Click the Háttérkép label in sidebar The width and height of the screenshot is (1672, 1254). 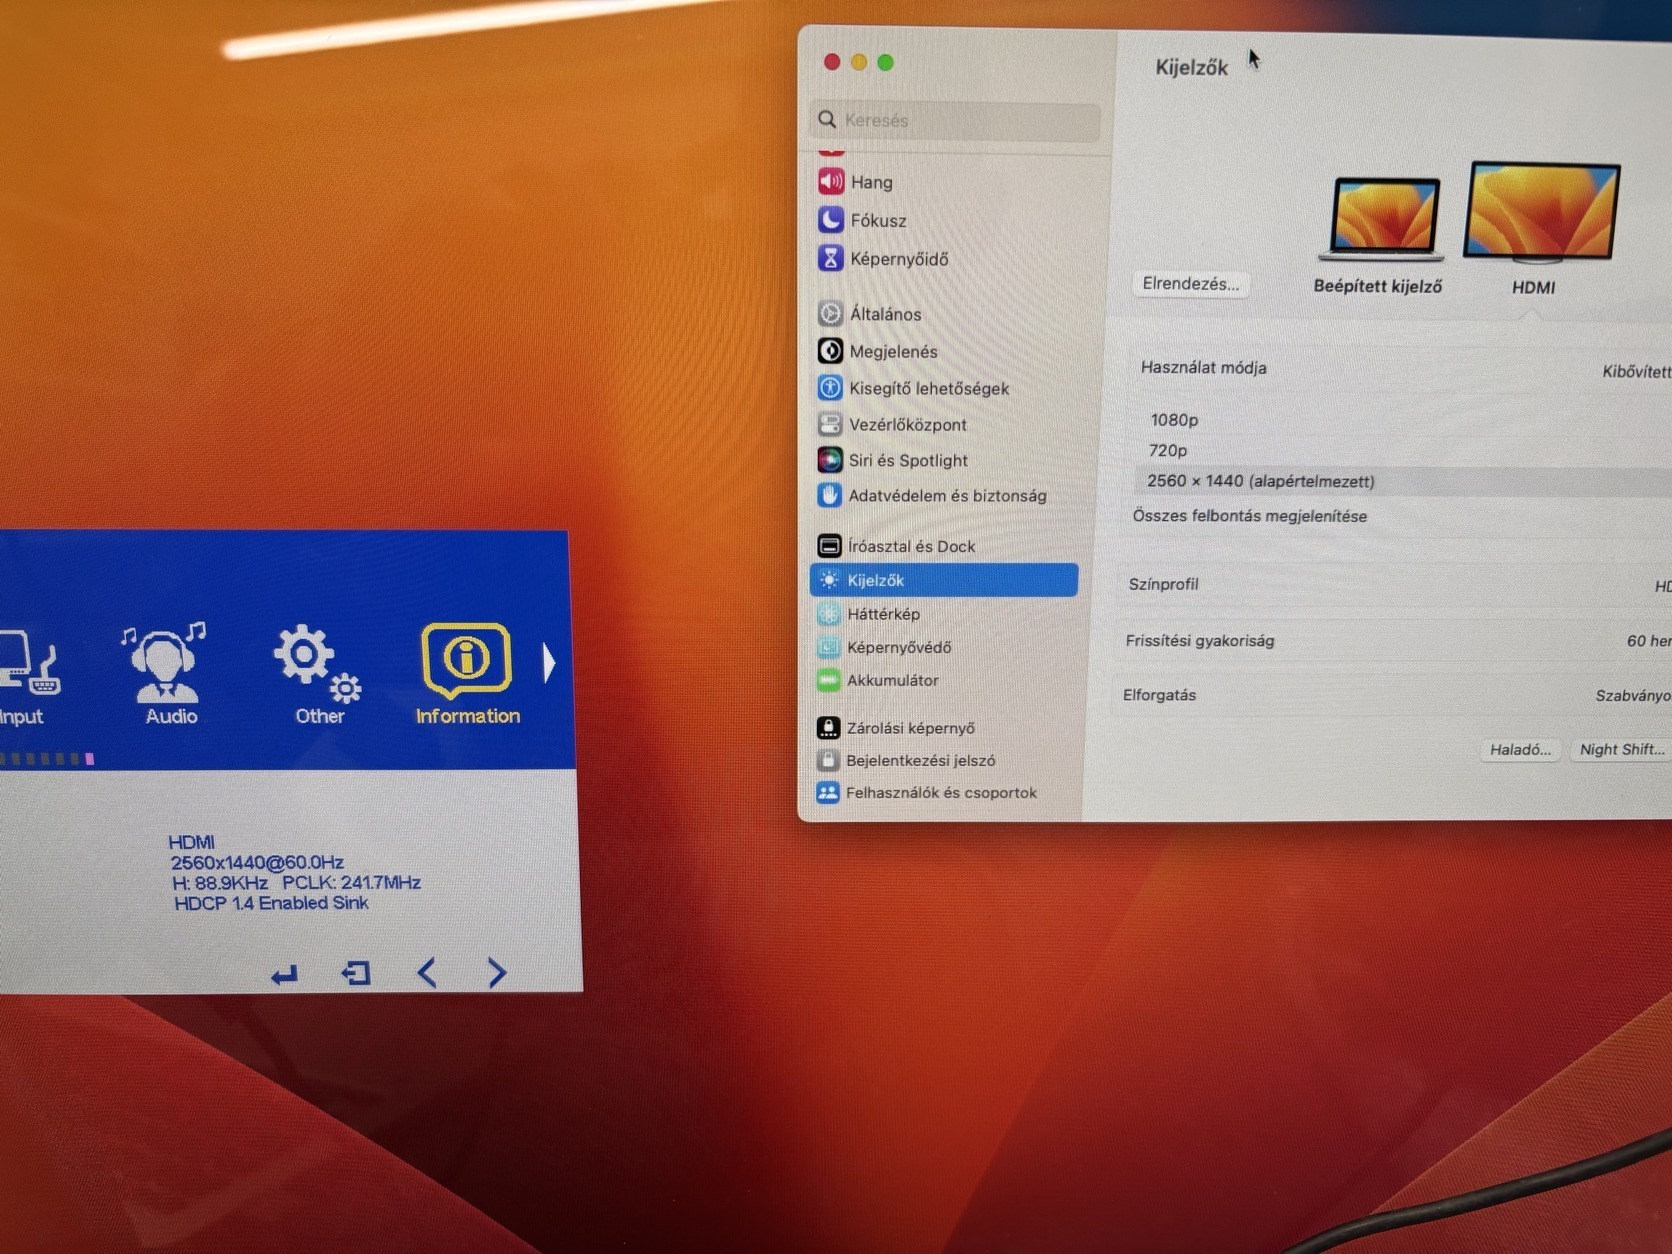click(883, 614)
